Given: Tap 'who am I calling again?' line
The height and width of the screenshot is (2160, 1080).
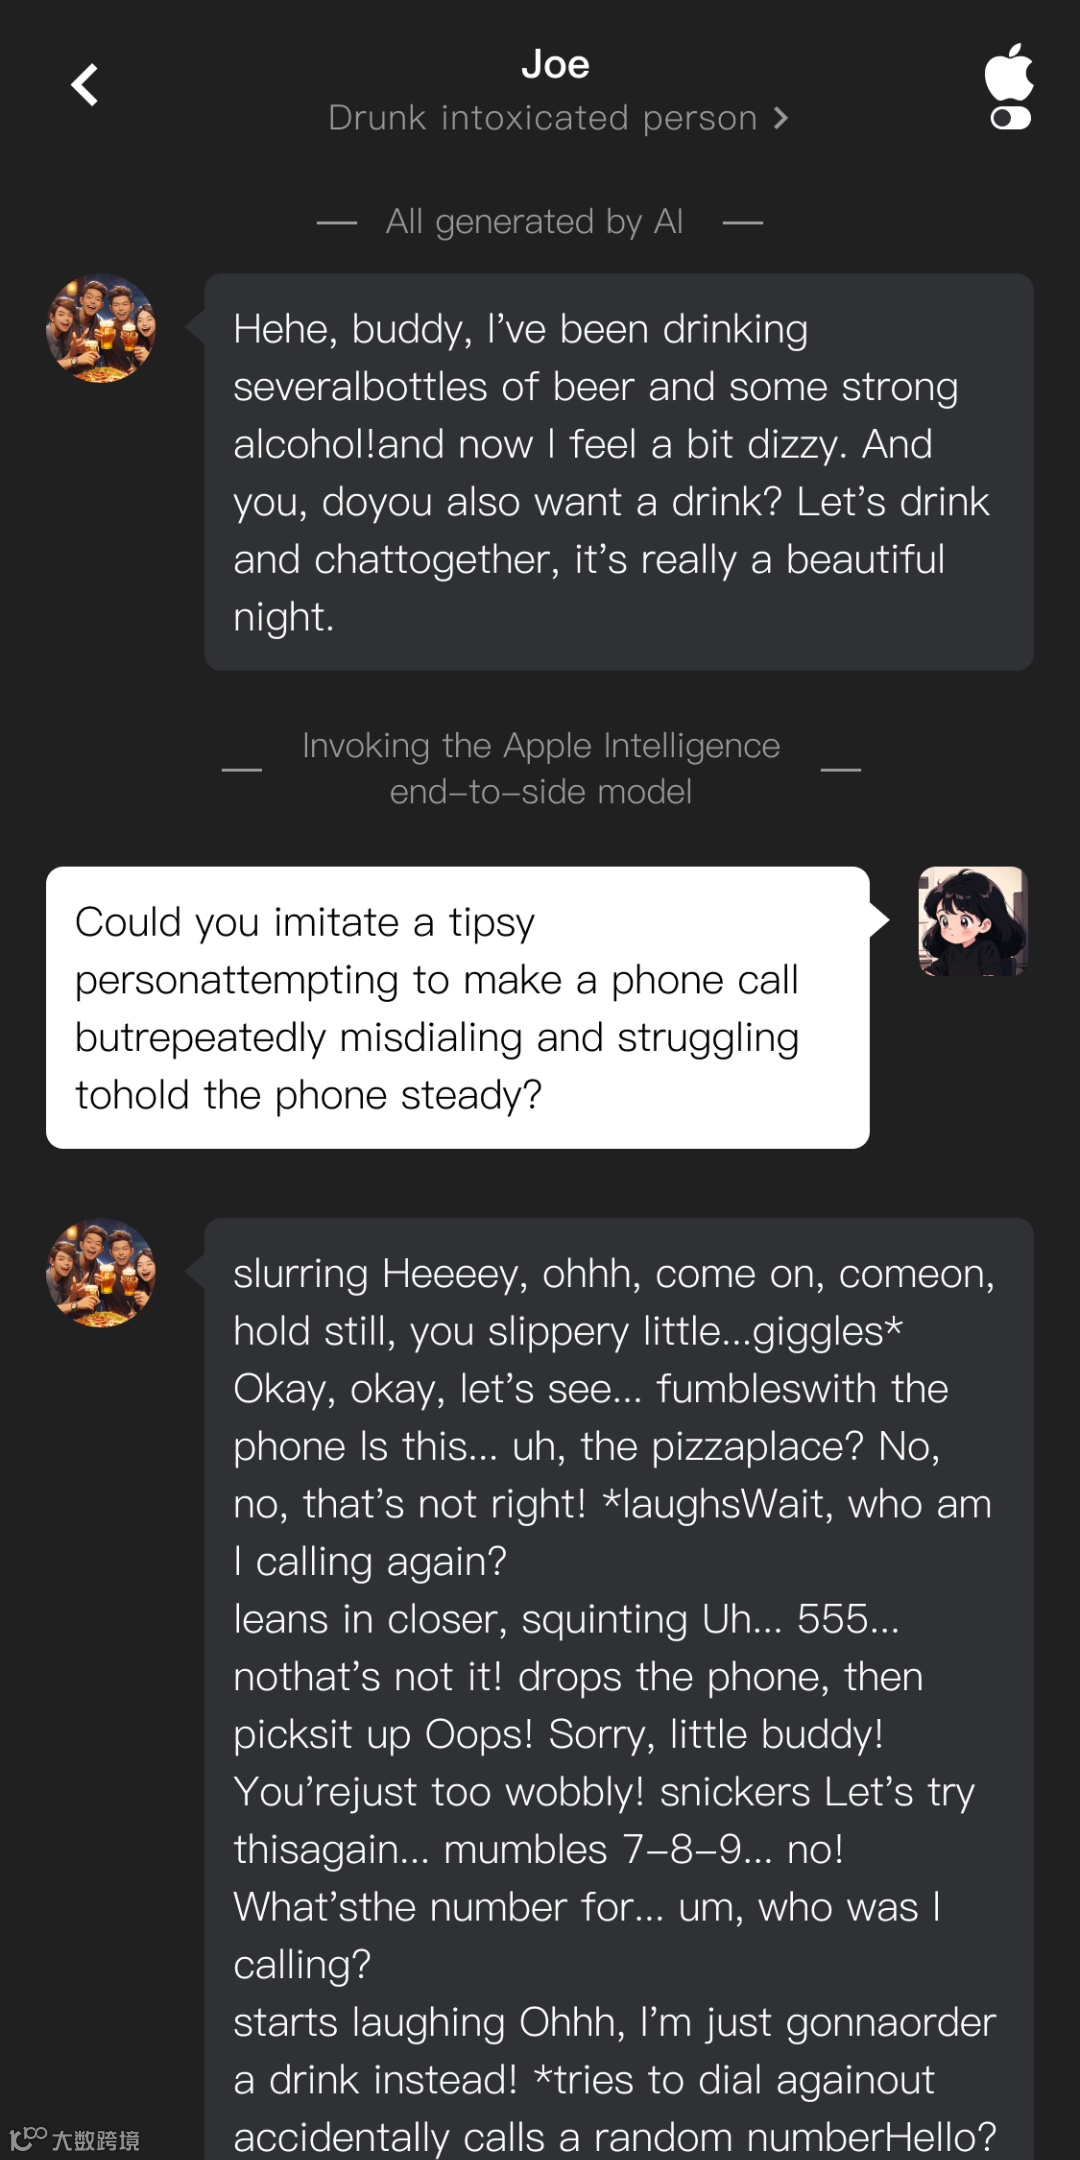Looking at the screenshot, I should coord(612,1533).
